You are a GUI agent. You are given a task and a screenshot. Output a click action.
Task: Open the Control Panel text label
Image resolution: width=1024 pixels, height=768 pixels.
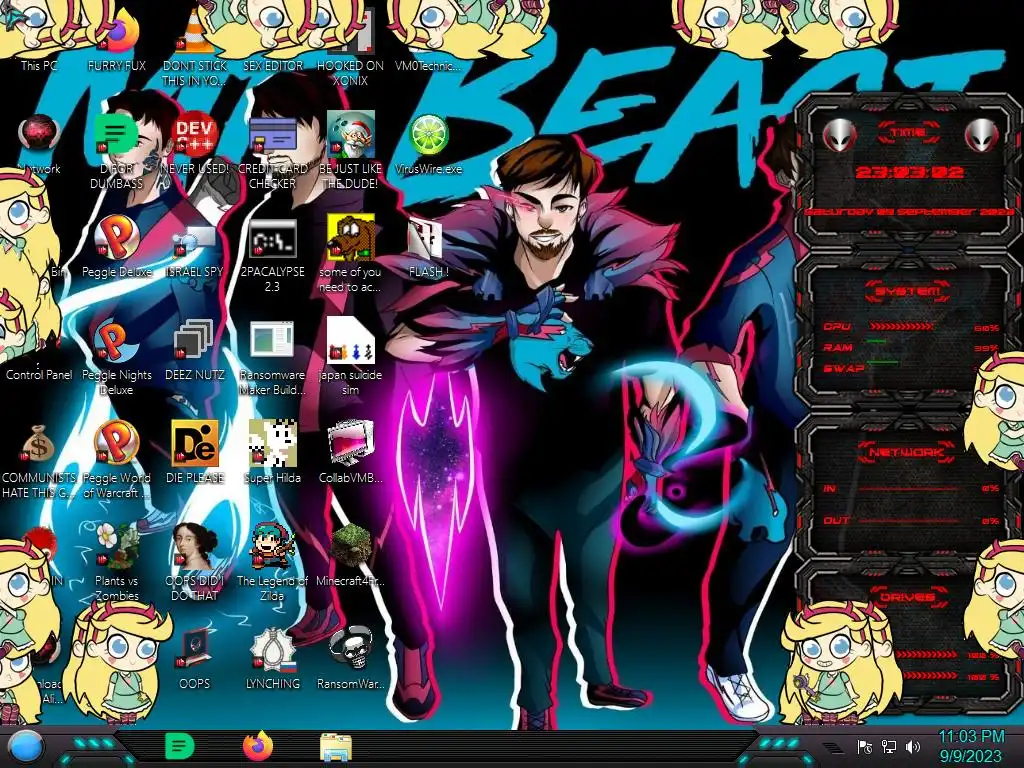39,375
